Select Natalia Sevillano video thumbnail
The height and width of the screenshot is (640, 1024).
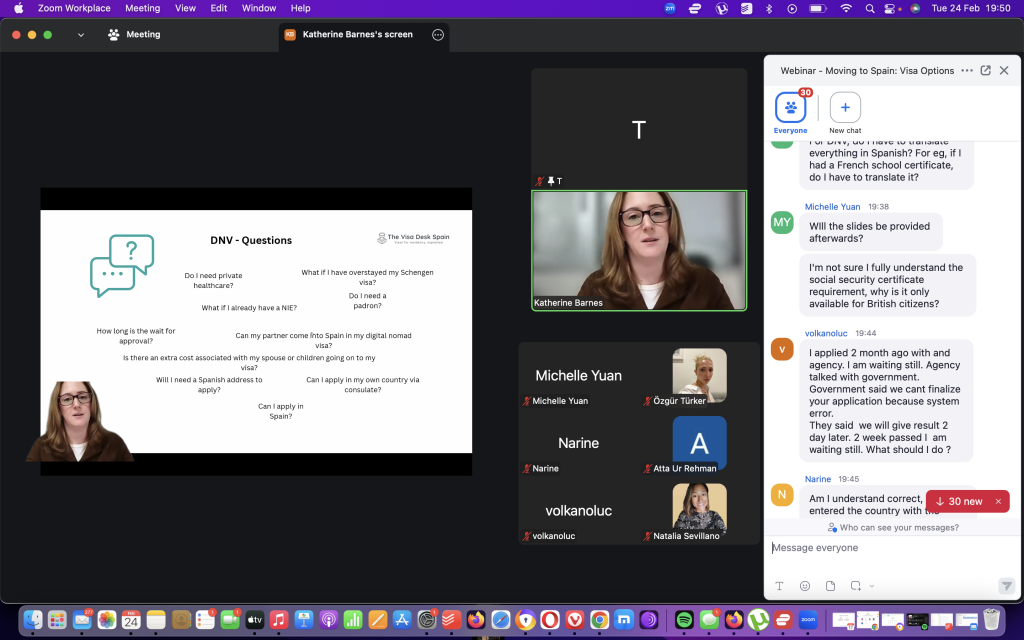699,511
